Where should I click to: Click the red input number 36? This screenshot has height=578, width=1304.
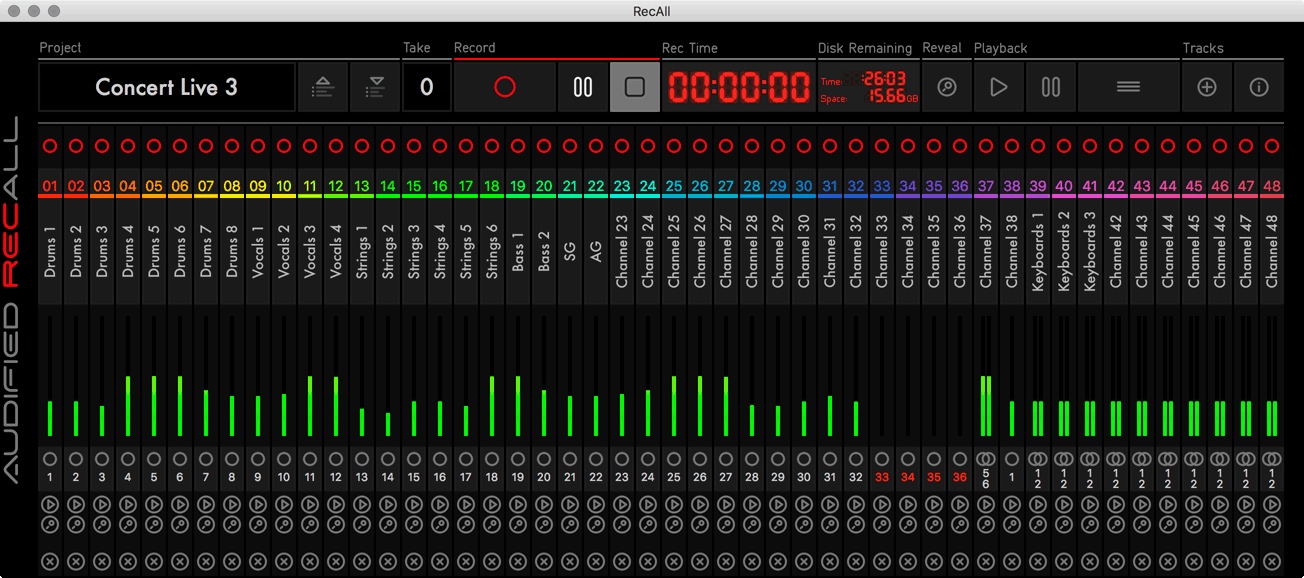tap(959, 478)
